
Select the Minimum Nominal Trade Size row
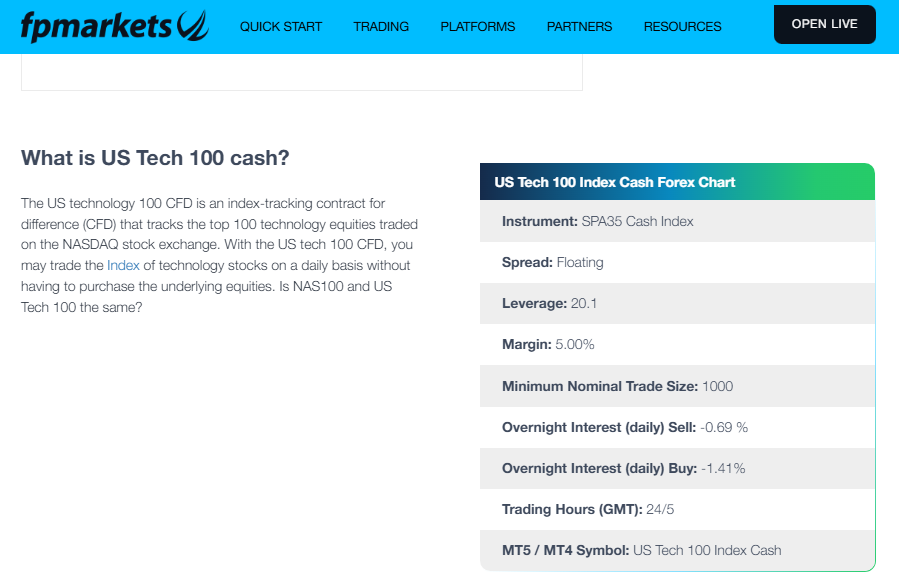coord(677,386)
